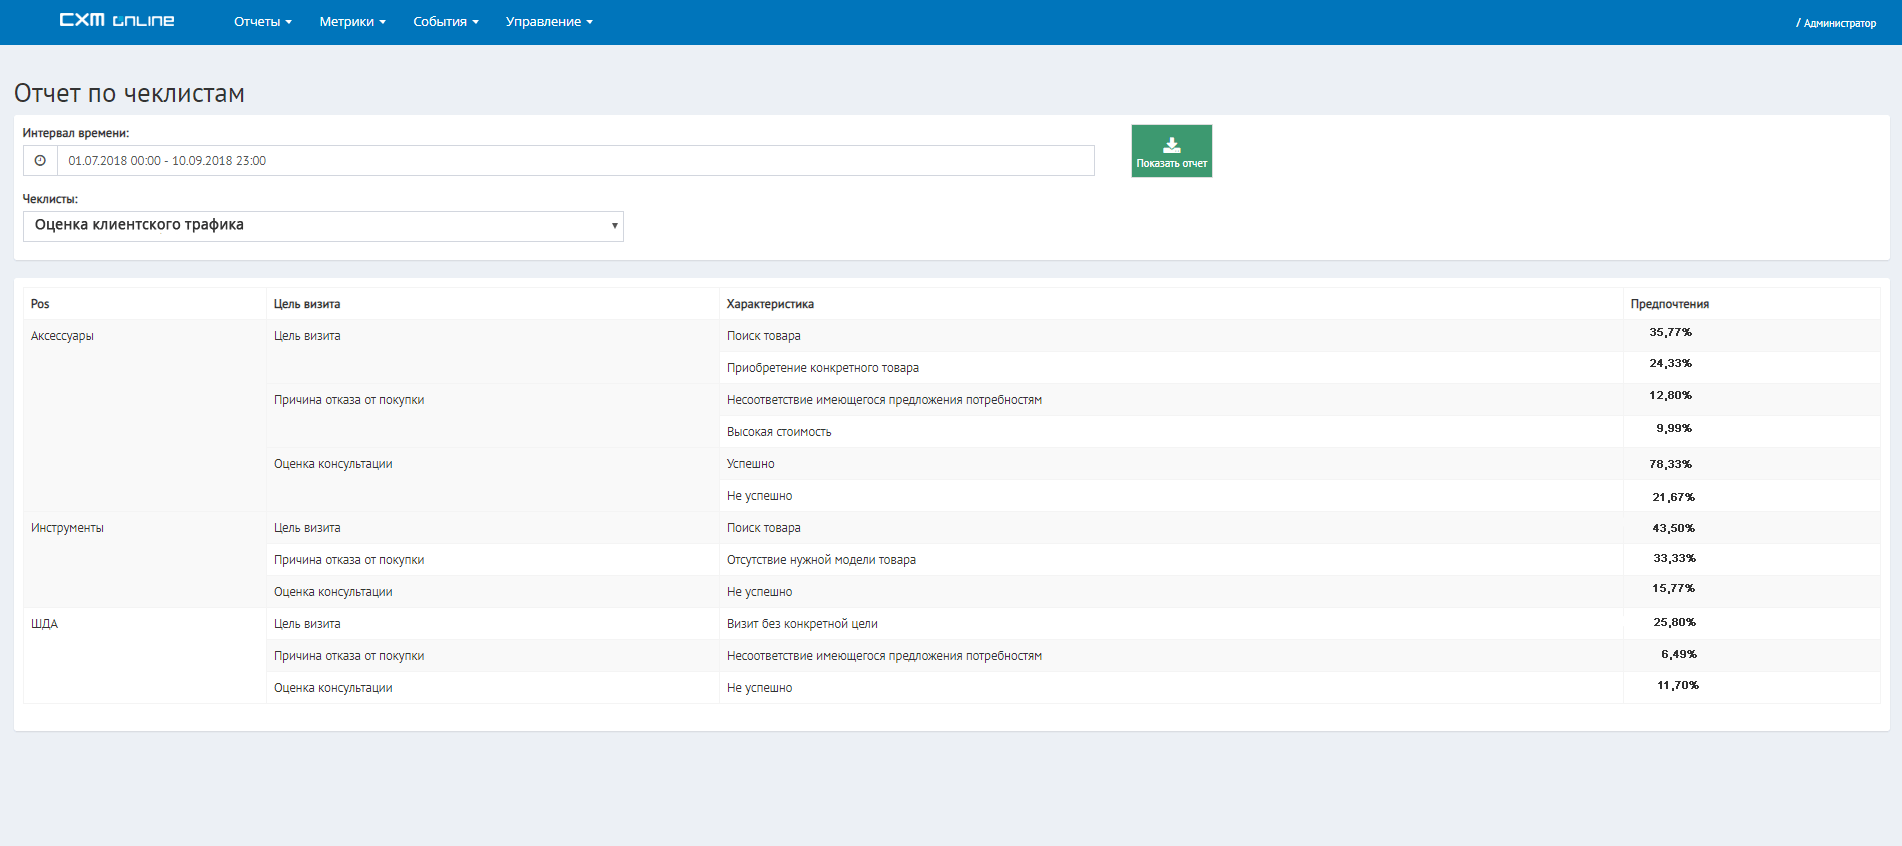The height and width of the screenshot is (846, 1902).
Task: Click the CXM Online logo
Action: [x=116, y=21]
